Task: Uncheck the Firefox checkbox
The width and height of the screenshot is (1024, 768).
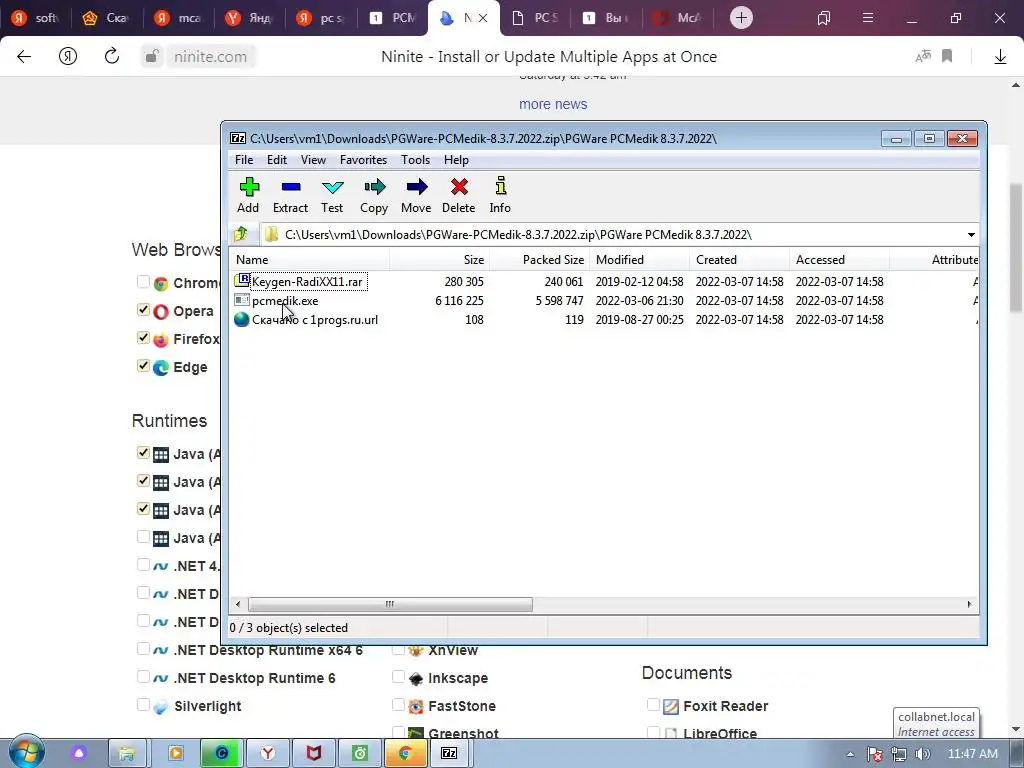Action: (143, 338)
